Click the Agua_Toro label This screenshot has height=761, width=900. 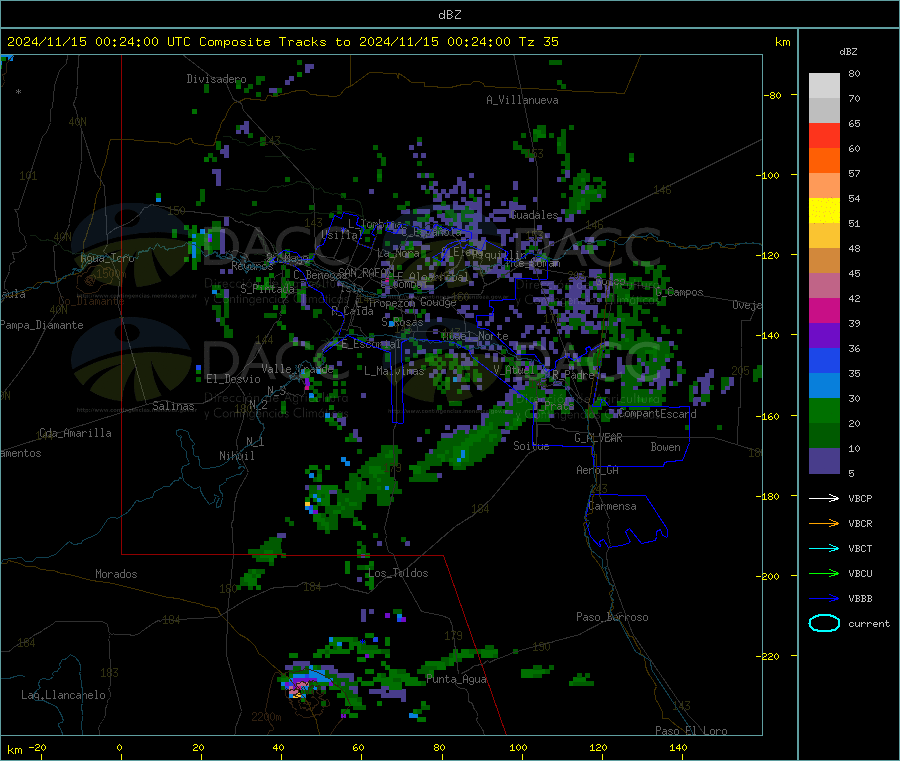pos(107,258)
